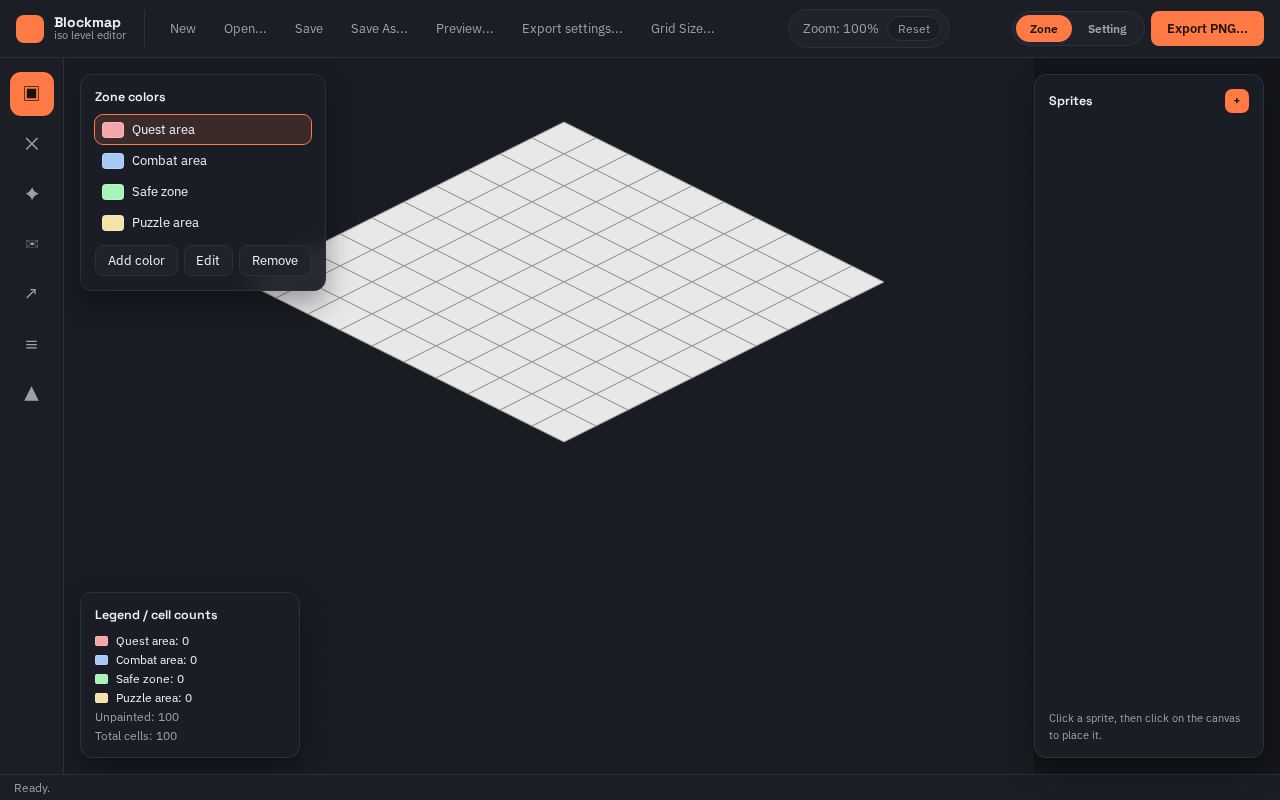The height and width of the screenshot is (800, 1280).
Task: Click the bottom corner cell of grid
Action: (564, 426)
